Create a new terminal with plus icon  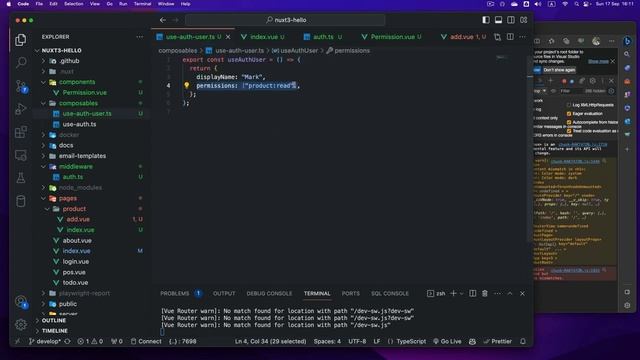point(453,293)
